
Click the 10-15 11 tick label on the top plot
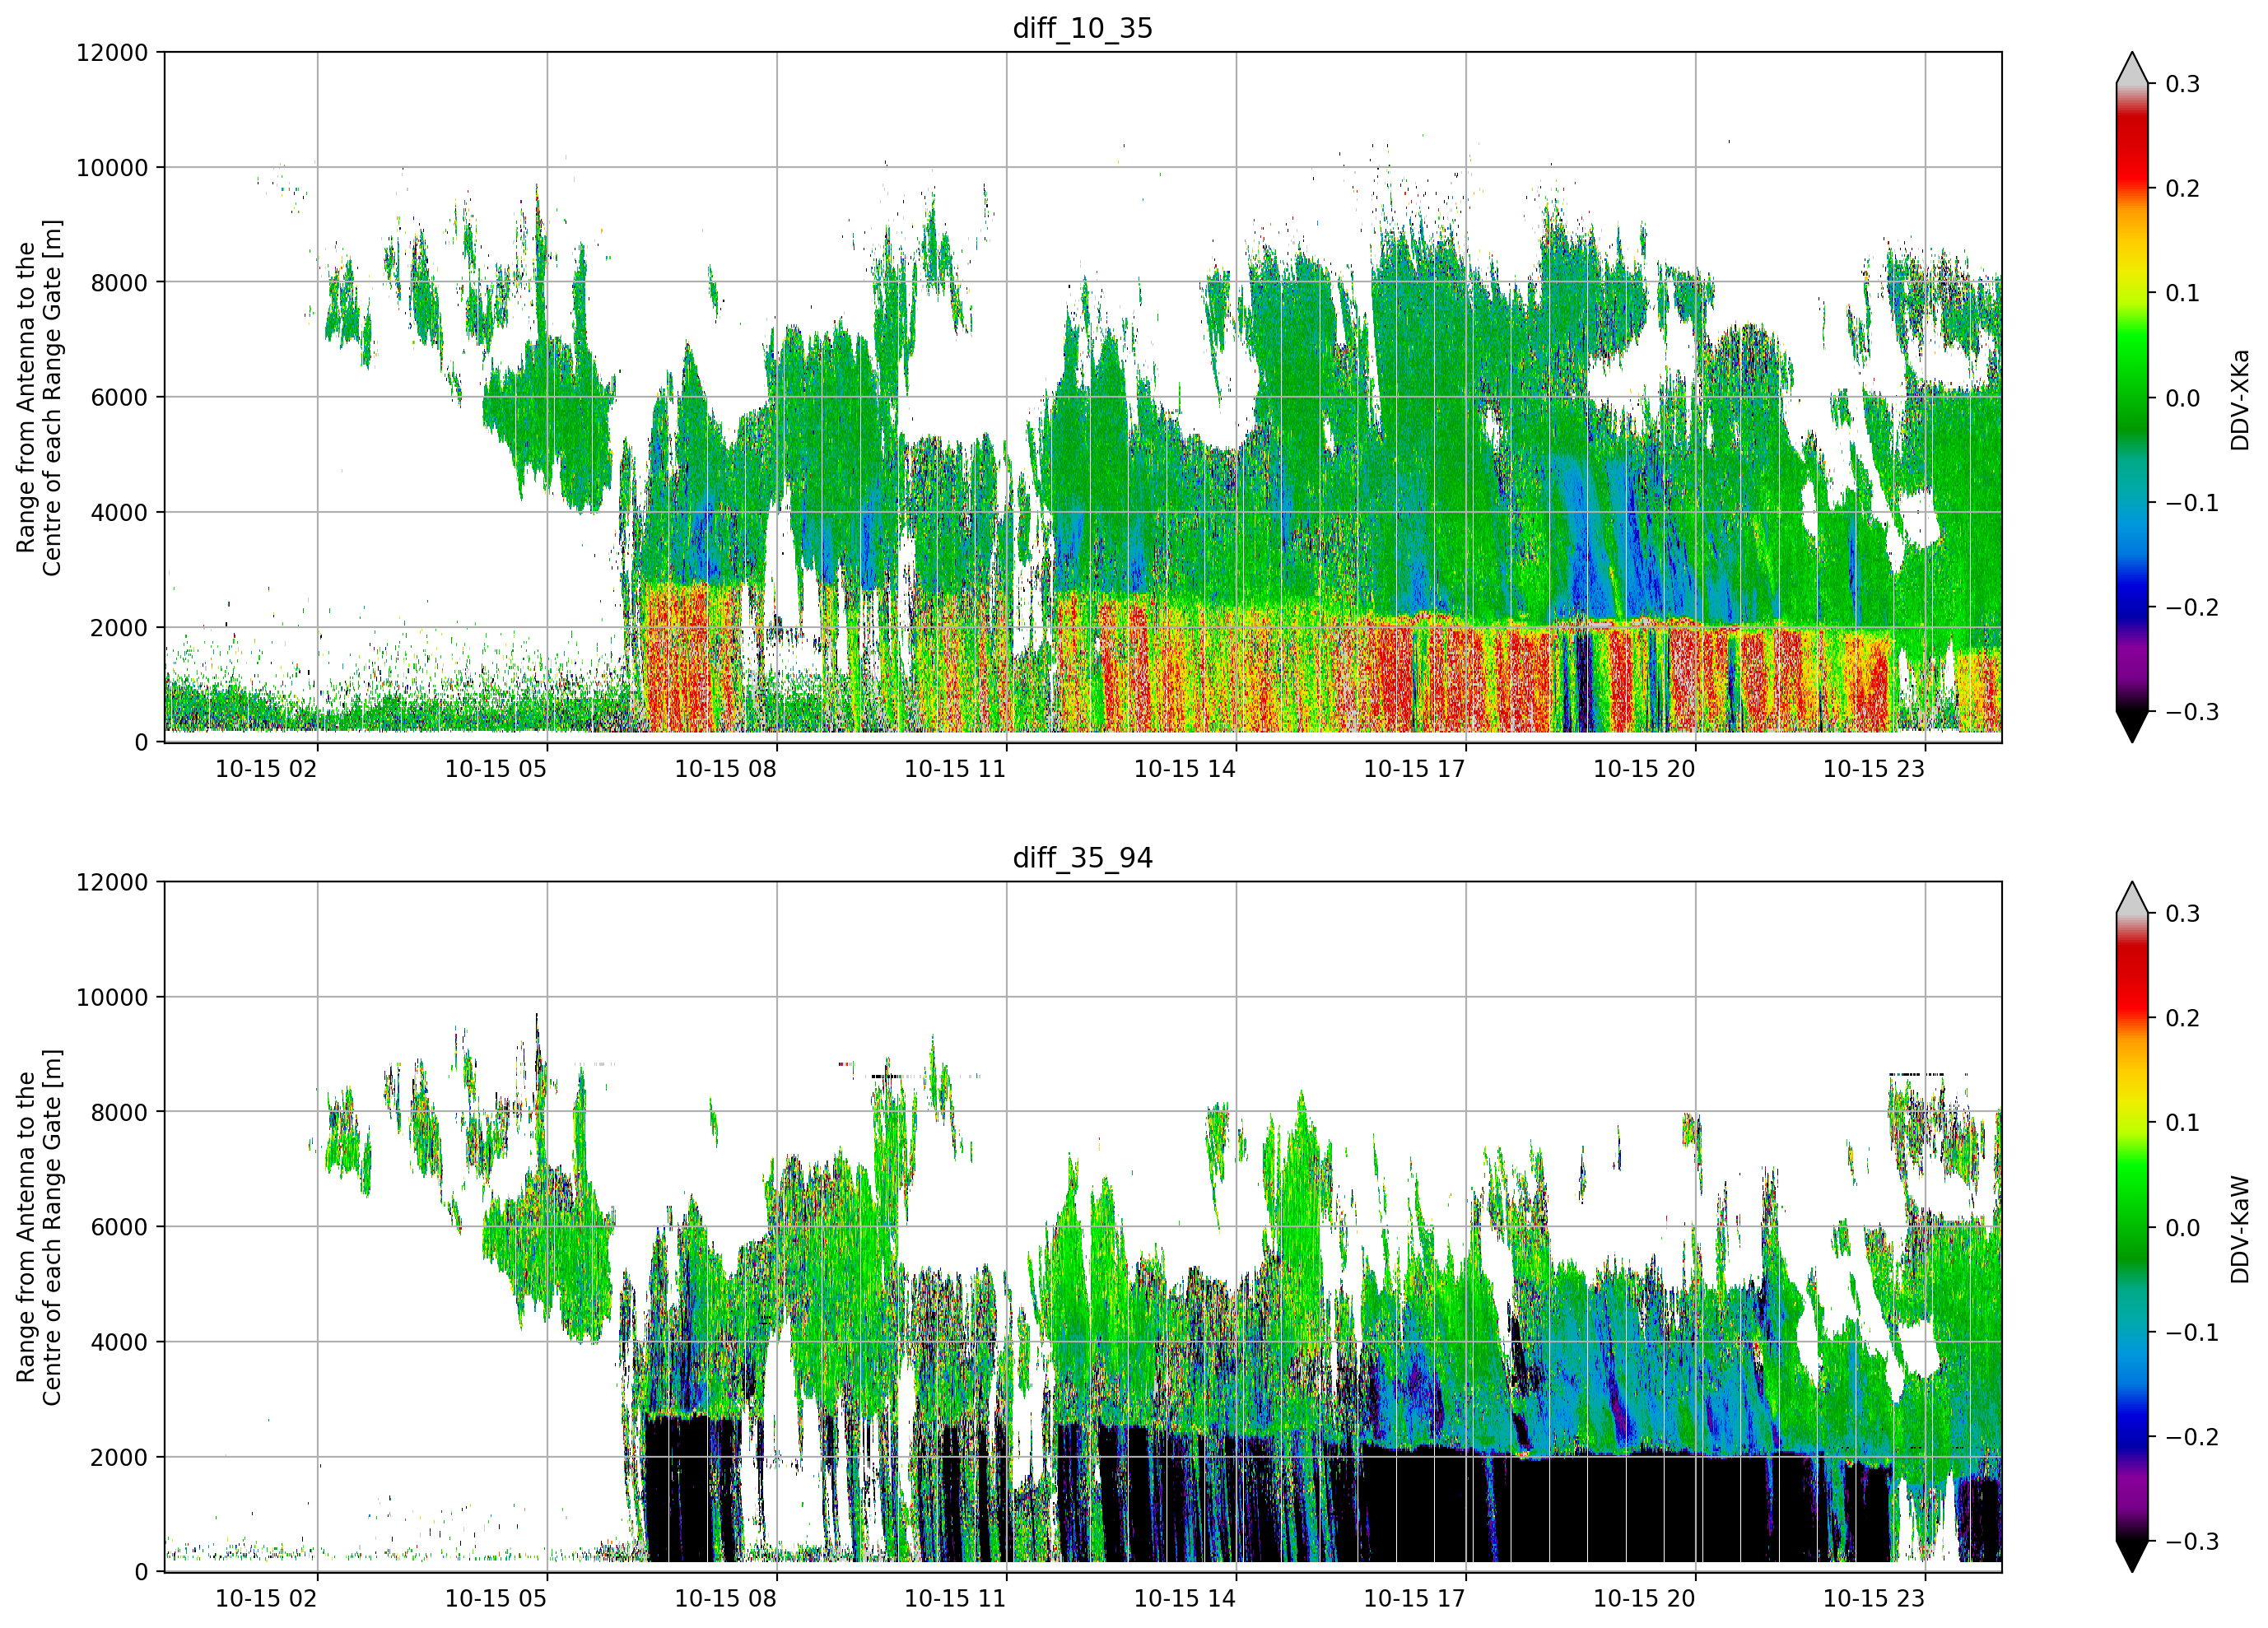pos(955,769)
